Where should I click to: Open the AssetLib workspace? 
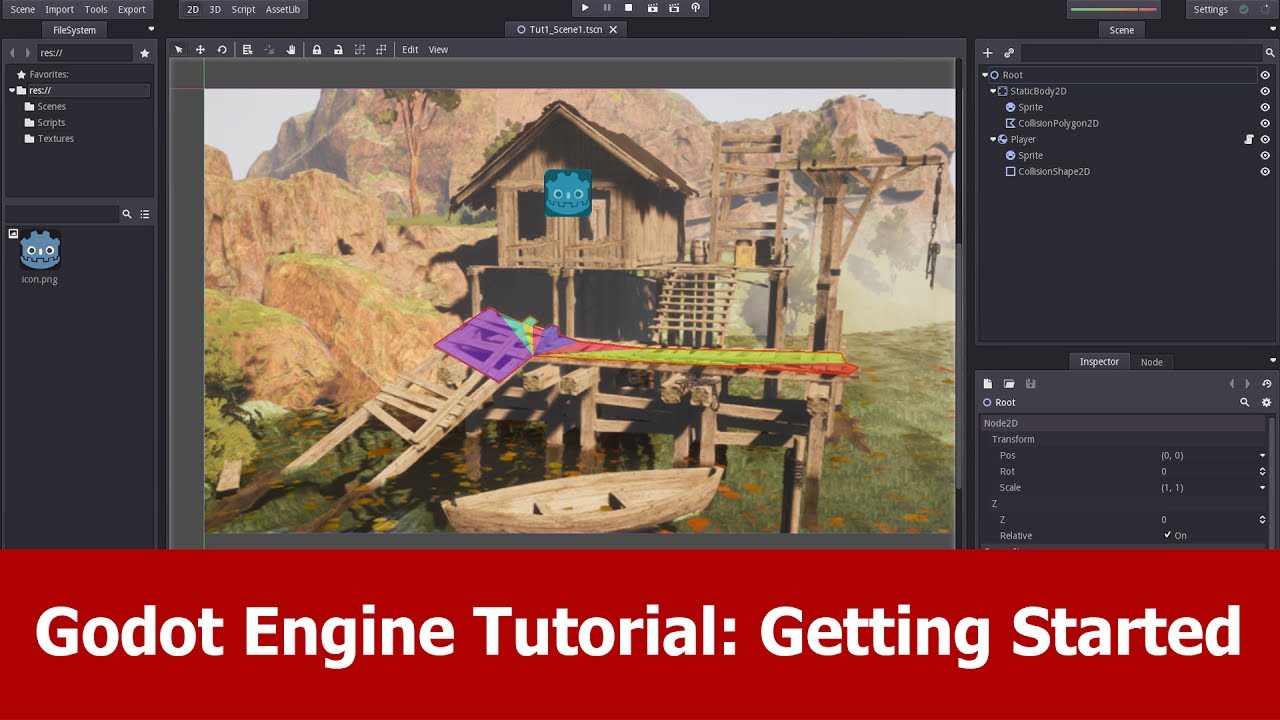pos(283,9)
